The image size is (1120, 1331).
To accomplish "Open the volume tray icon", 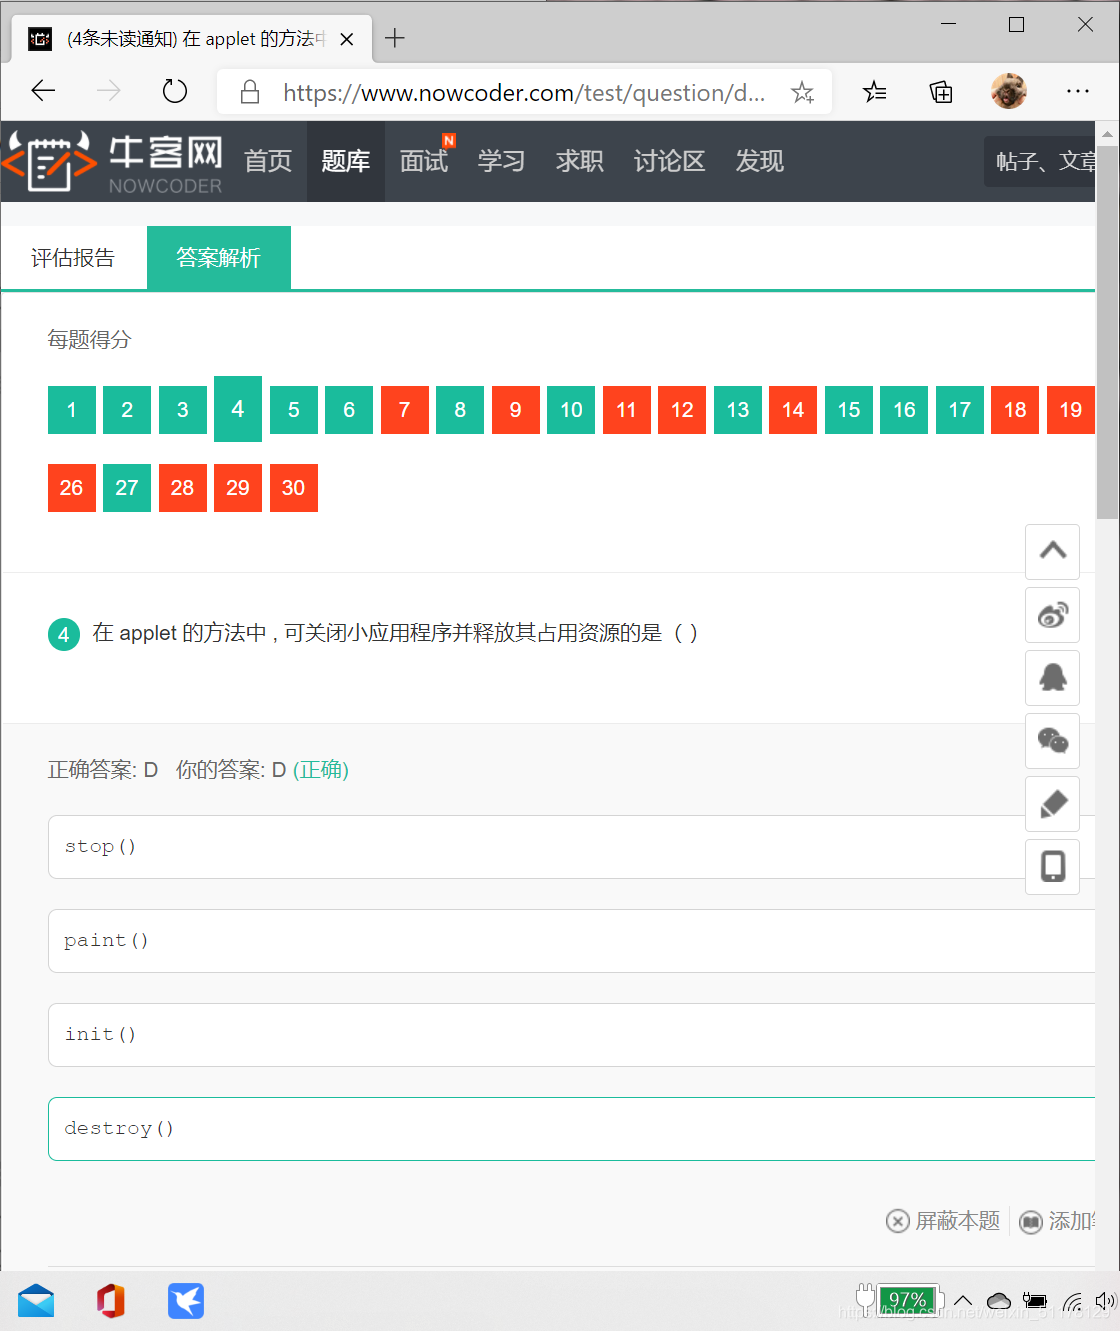I will 1105,1301.
